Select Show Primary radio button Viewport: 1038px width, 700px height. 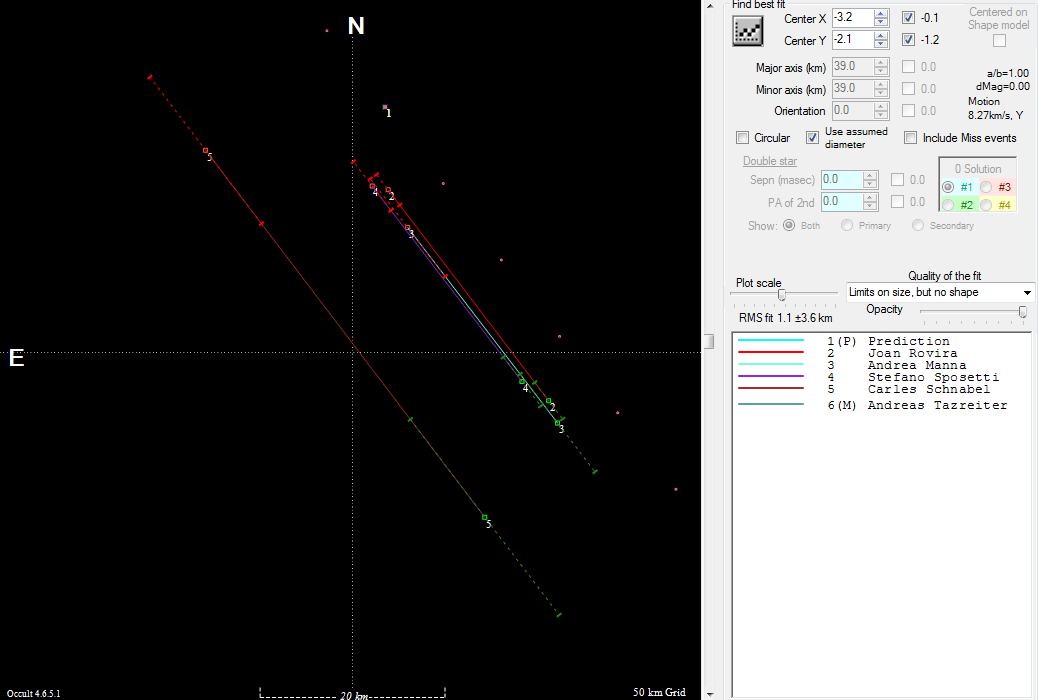[x=847, y=225]
